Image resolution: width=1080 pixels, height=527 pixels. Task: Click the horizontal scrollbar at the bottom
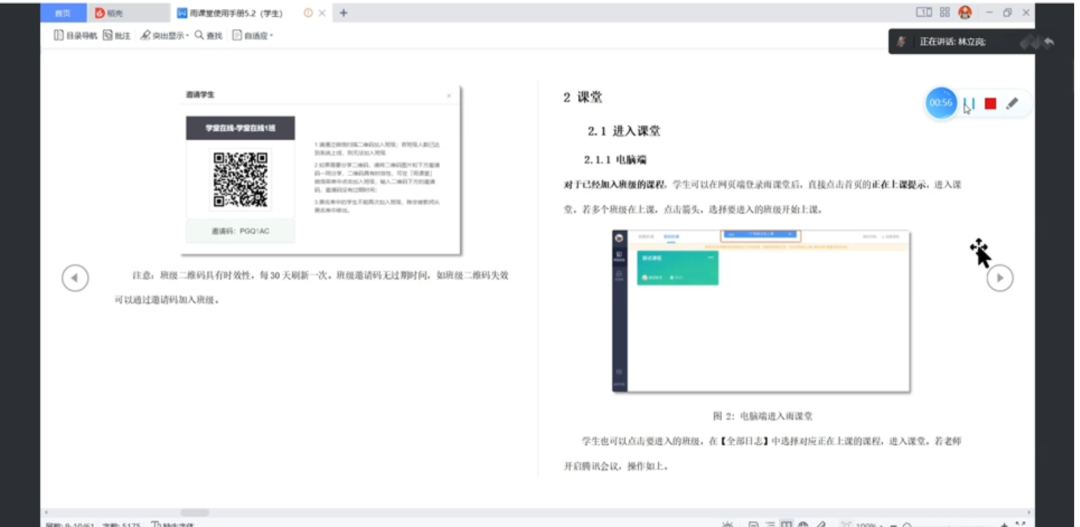194,512
